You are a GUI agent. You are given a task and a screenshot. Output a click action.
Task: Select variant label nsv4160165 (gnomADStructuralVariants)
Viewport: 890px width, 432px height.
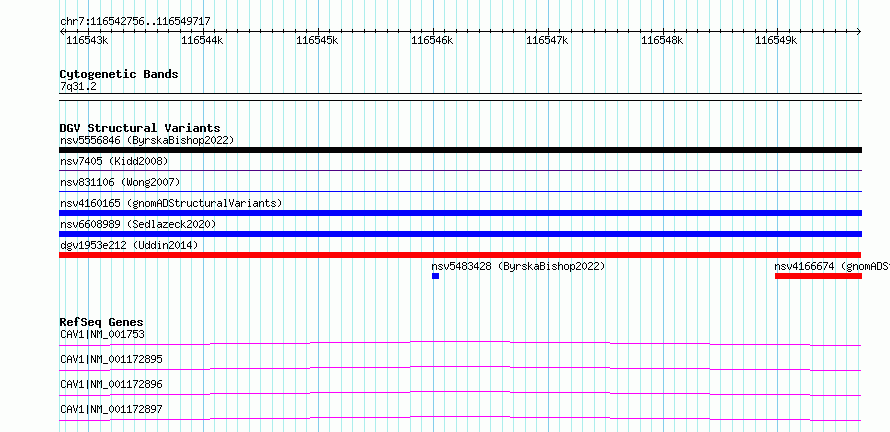click(x=171, y=203)
